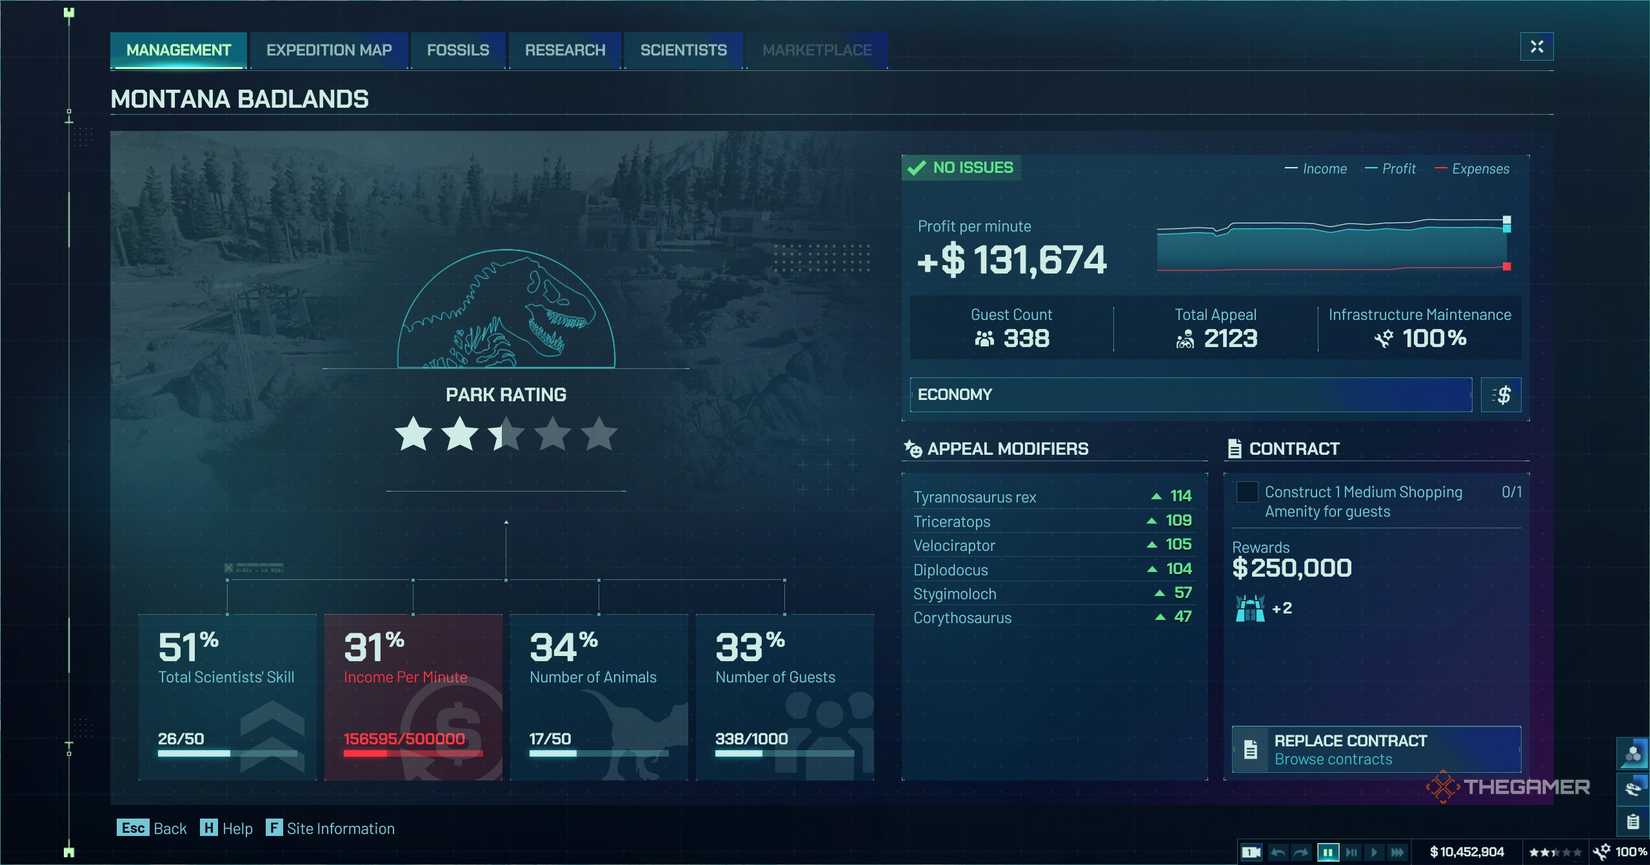Open the clipboard side panel icon
1650x865 pixels.
click(x=1633, y=821)
